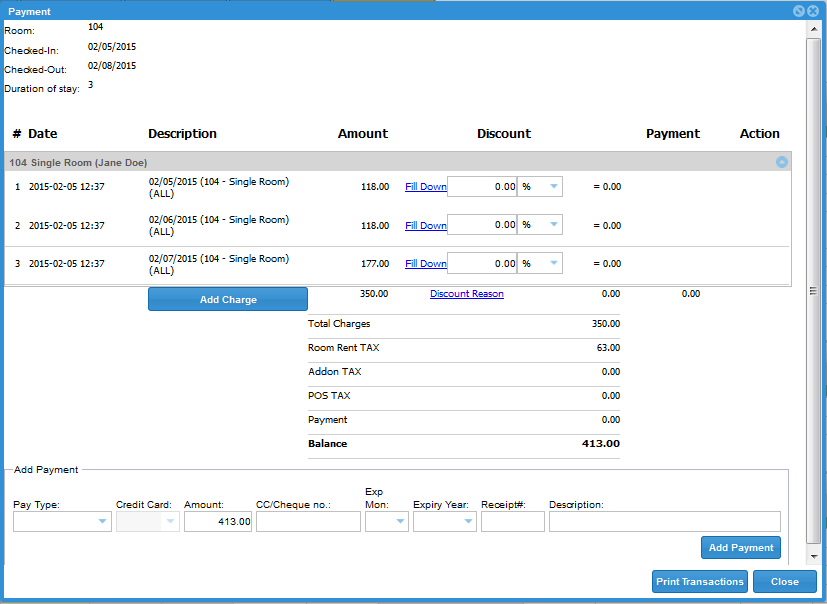Click Print Transactions button
This screenshot has width=827, height=604.
[x=700, y=582]
